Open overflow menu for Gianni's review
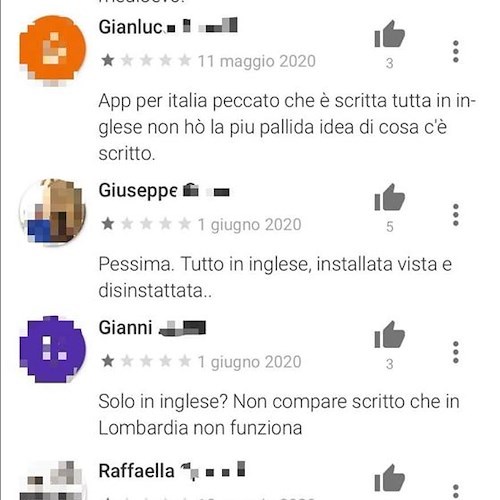The width and height of the screenshot is (500, 500). pyautogui.click(x=456, y=352)
